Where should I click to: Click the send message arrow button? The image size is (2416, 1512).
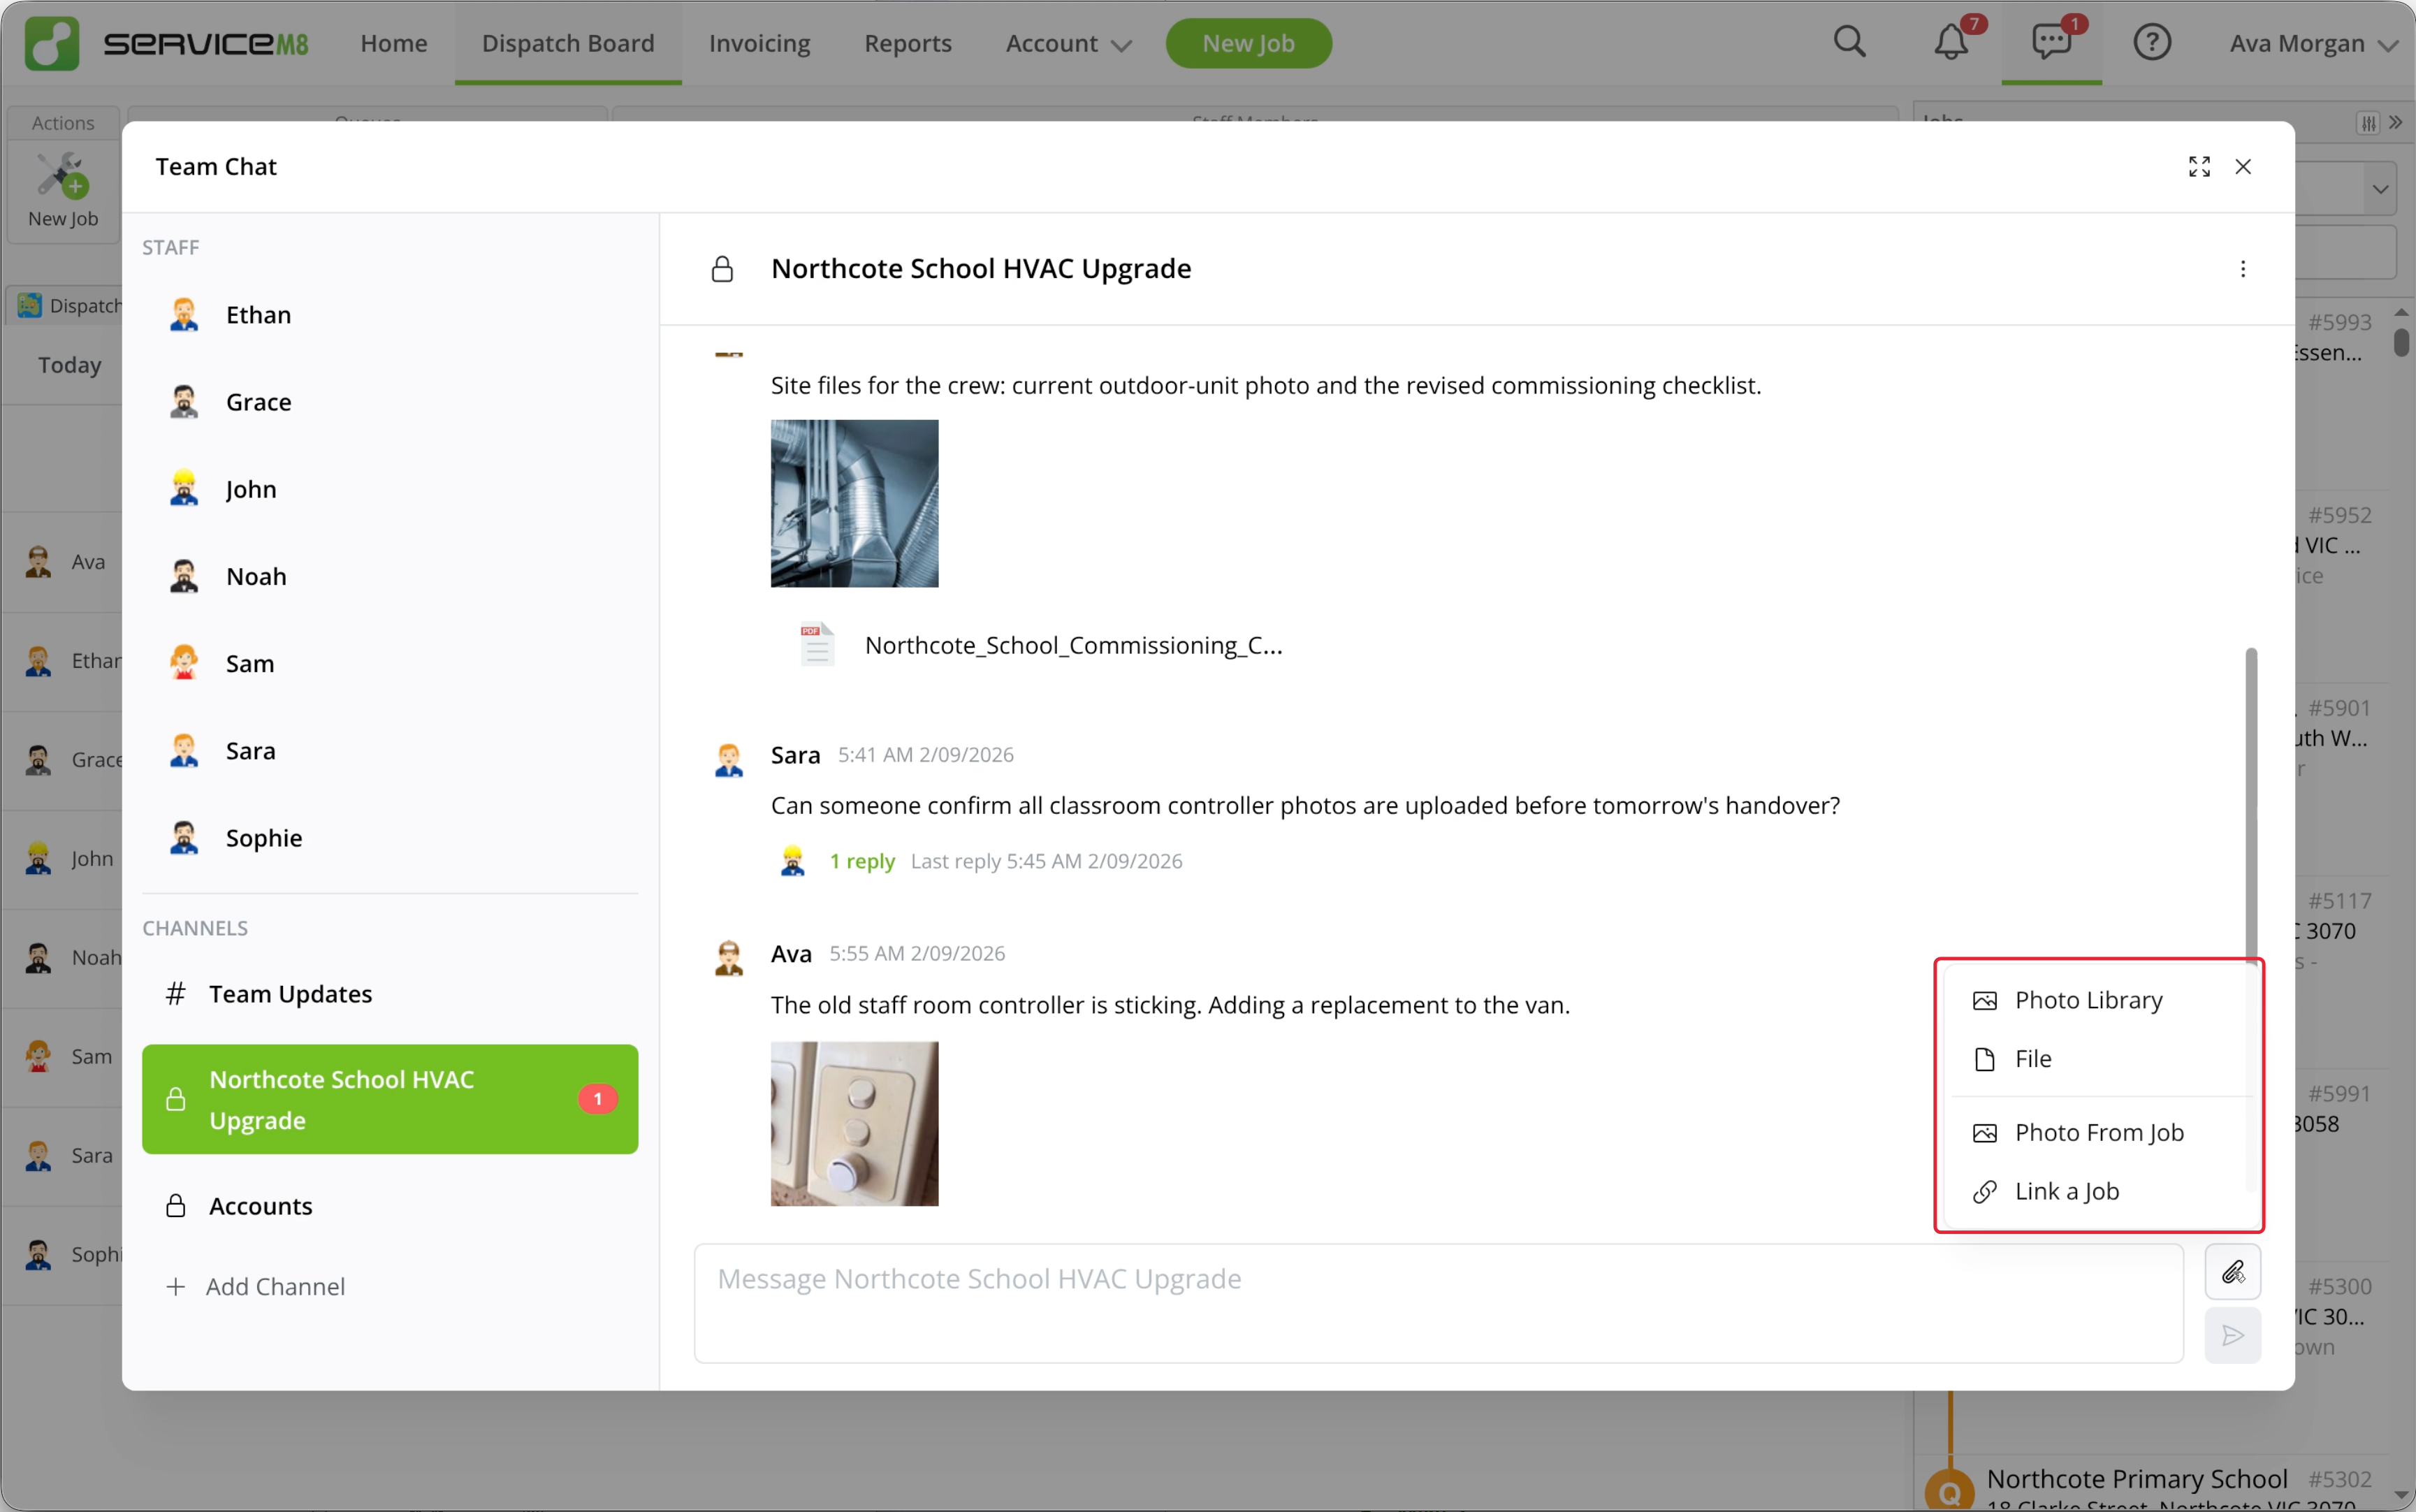(2233, 1335)
